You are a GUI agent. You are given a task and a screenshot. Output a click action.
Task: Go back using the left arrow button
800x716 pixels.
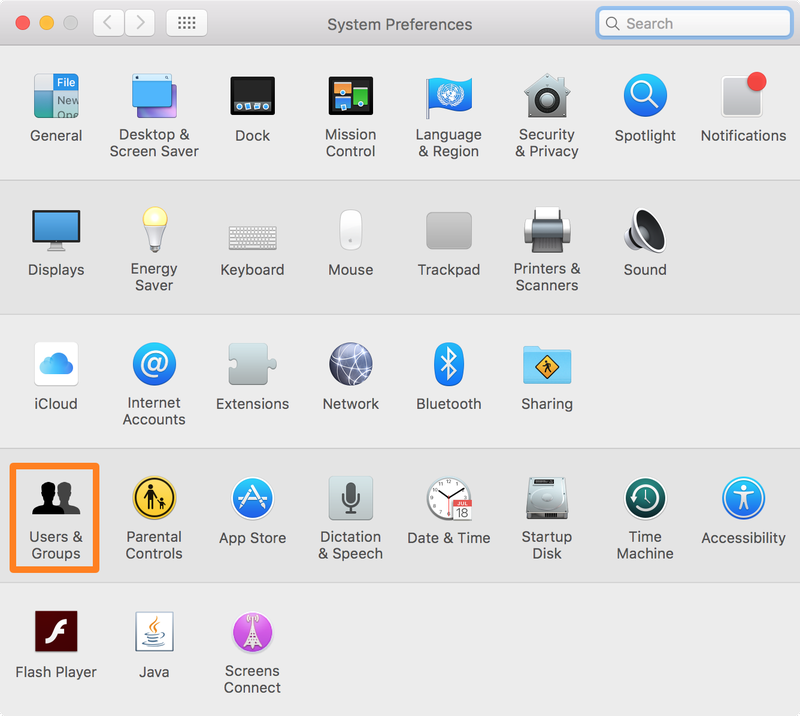(x=108, y=23)
